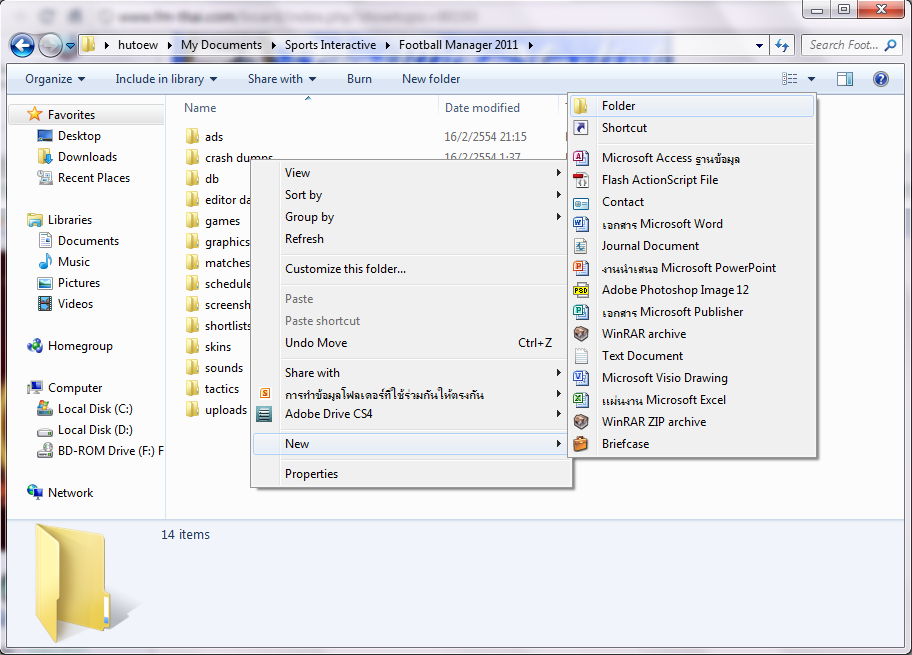
Task: Click My Documents breadcrumb segment
Action: 221,45
